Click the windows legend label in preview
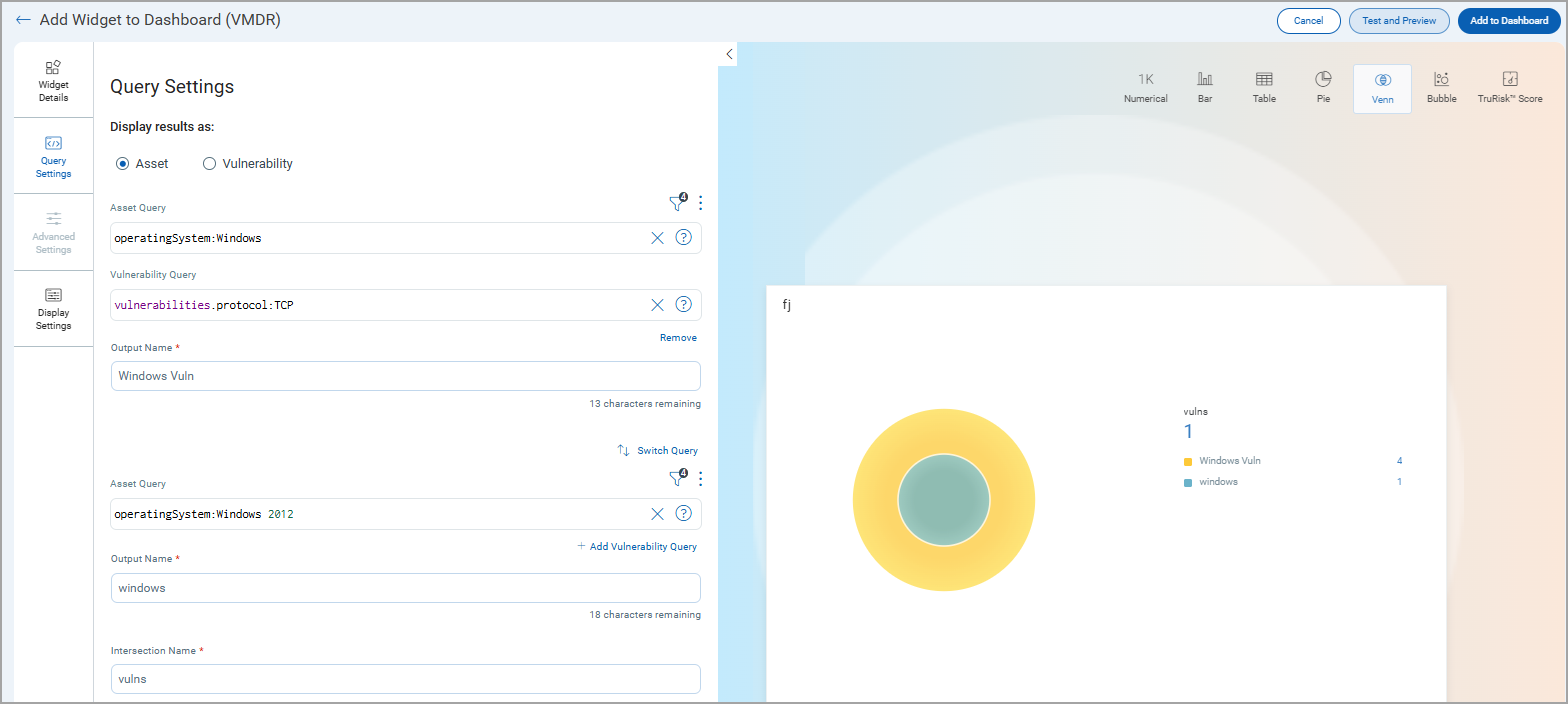The width and height of the screenshot is (1568, 704). (x=1219, y=482)
